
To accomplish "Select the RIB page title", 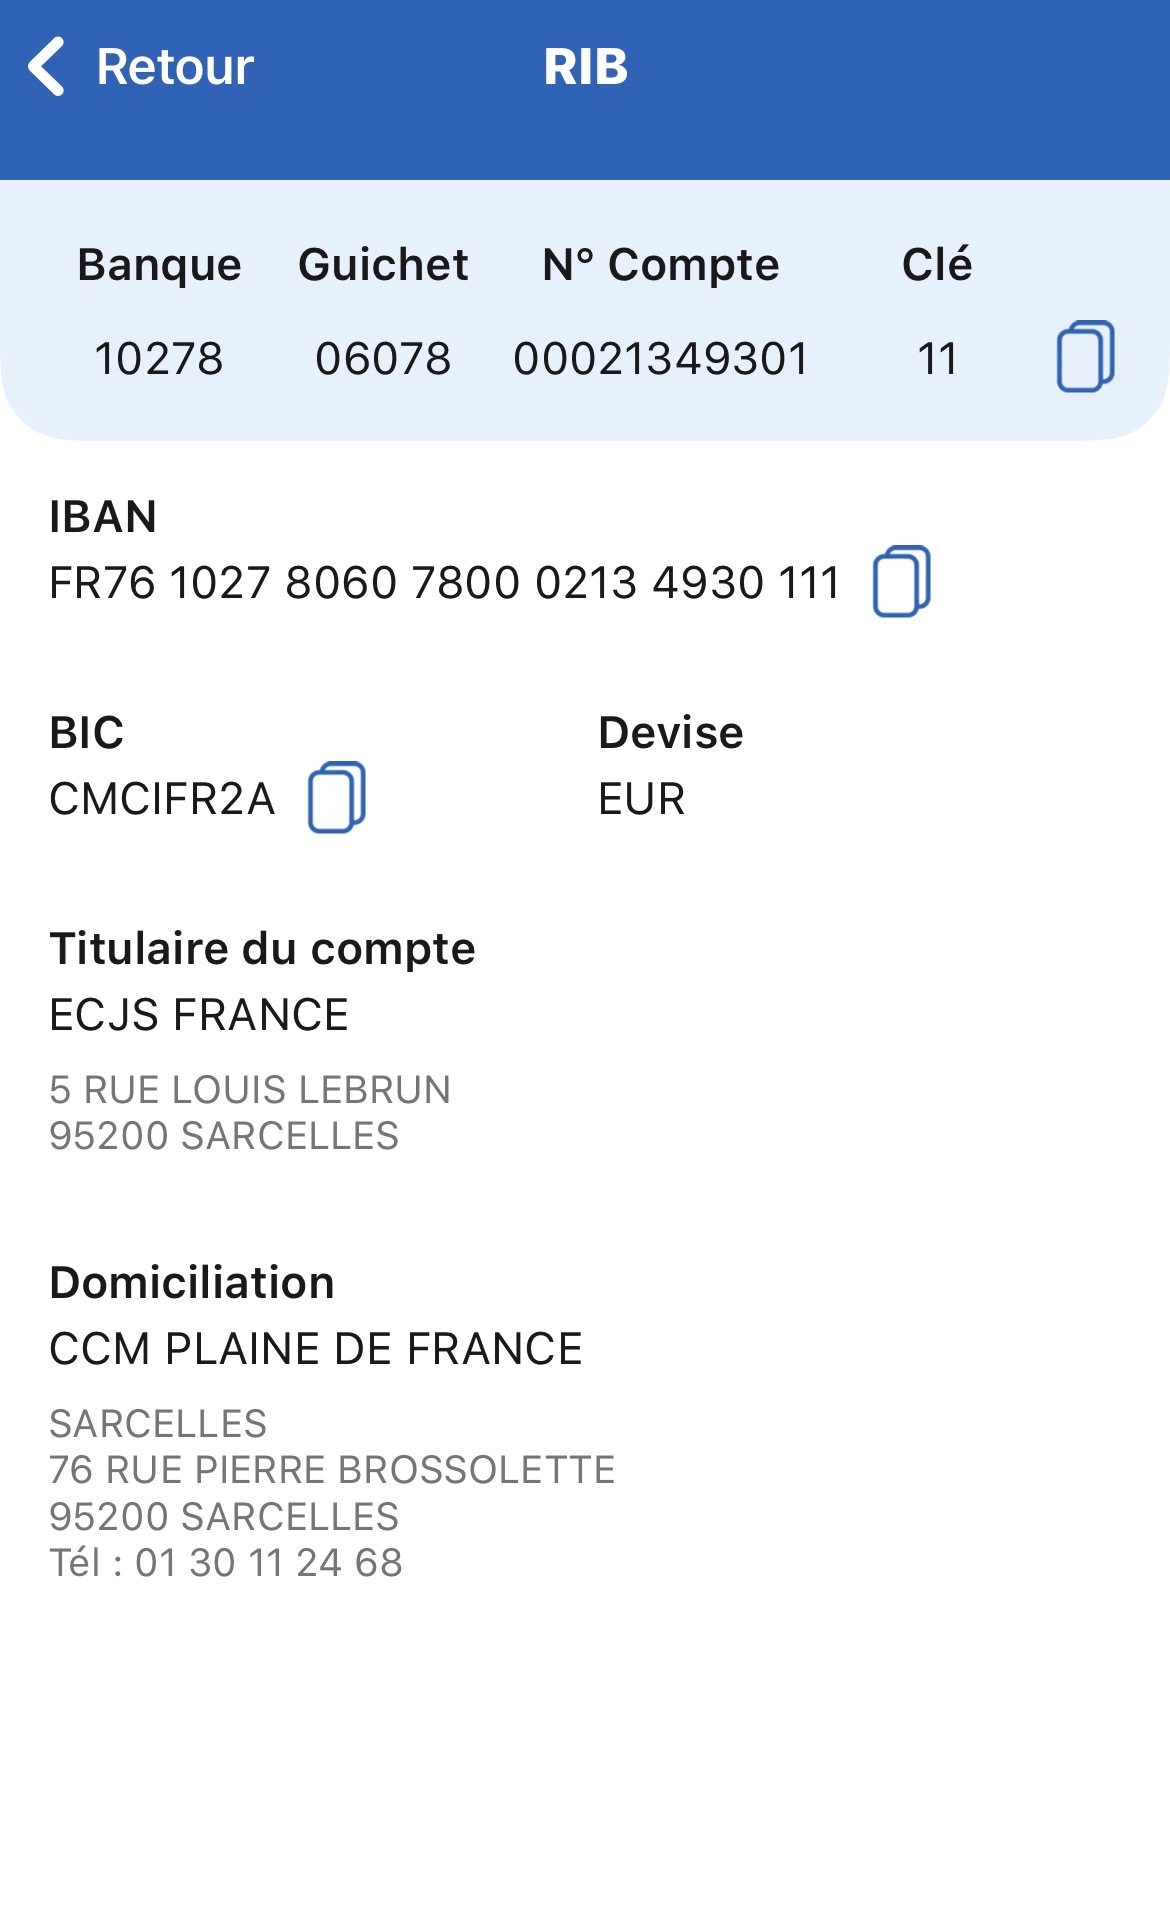I will pyautogui.click(x=585, y=67).
